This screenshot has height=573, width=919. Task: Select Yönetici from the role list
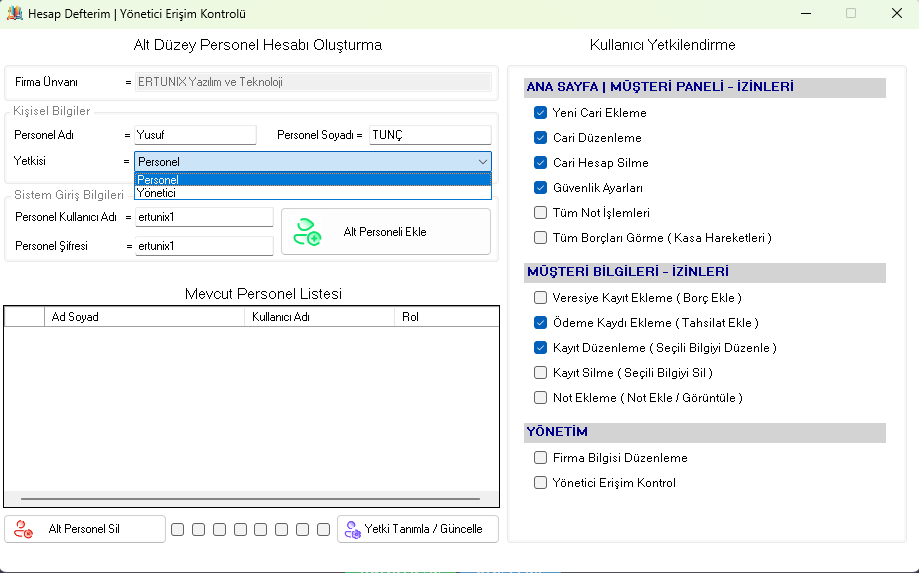(x=157, y=193)
